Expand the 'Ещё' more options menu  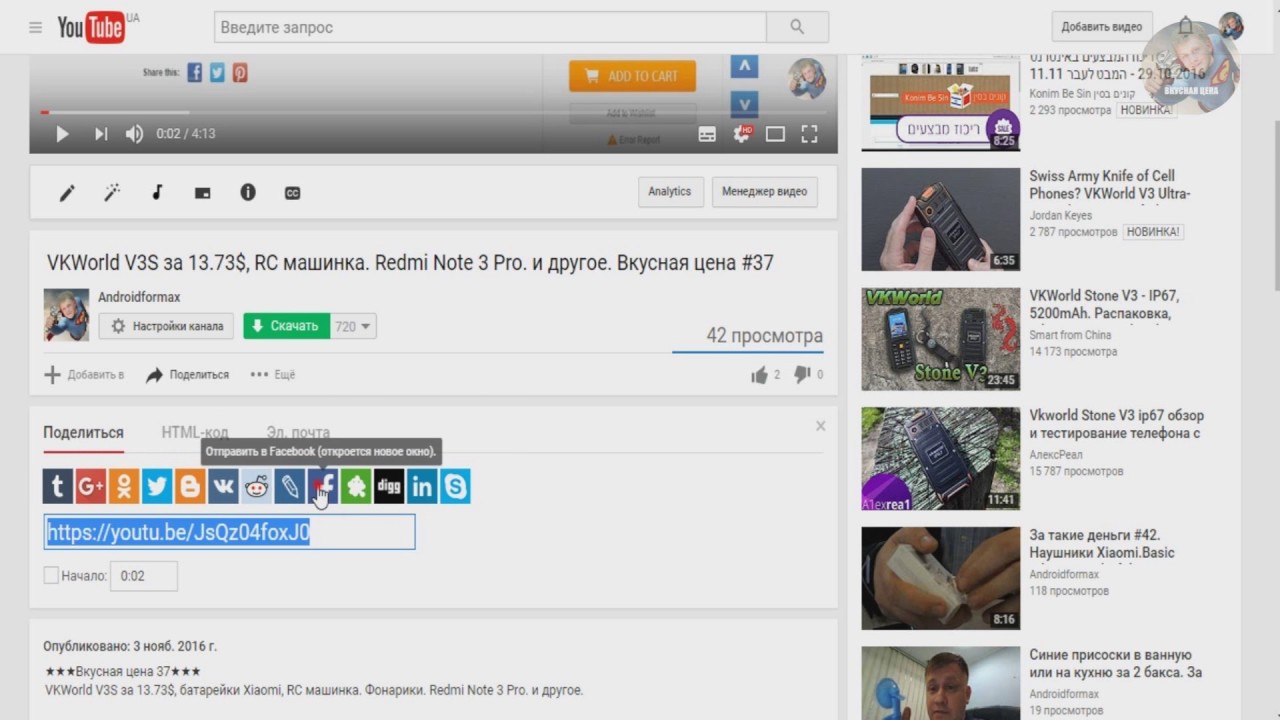[x=273, y=375]
